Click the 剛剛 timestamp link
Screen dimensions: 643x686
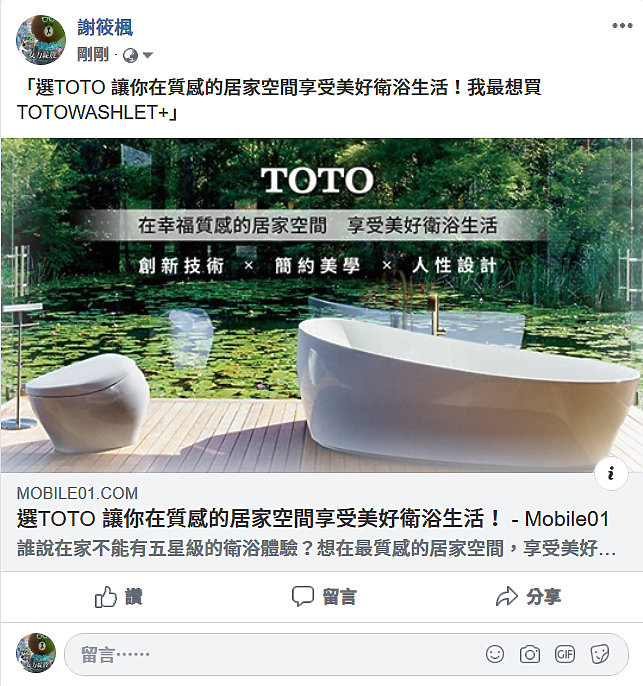click(x=93, y=55)
